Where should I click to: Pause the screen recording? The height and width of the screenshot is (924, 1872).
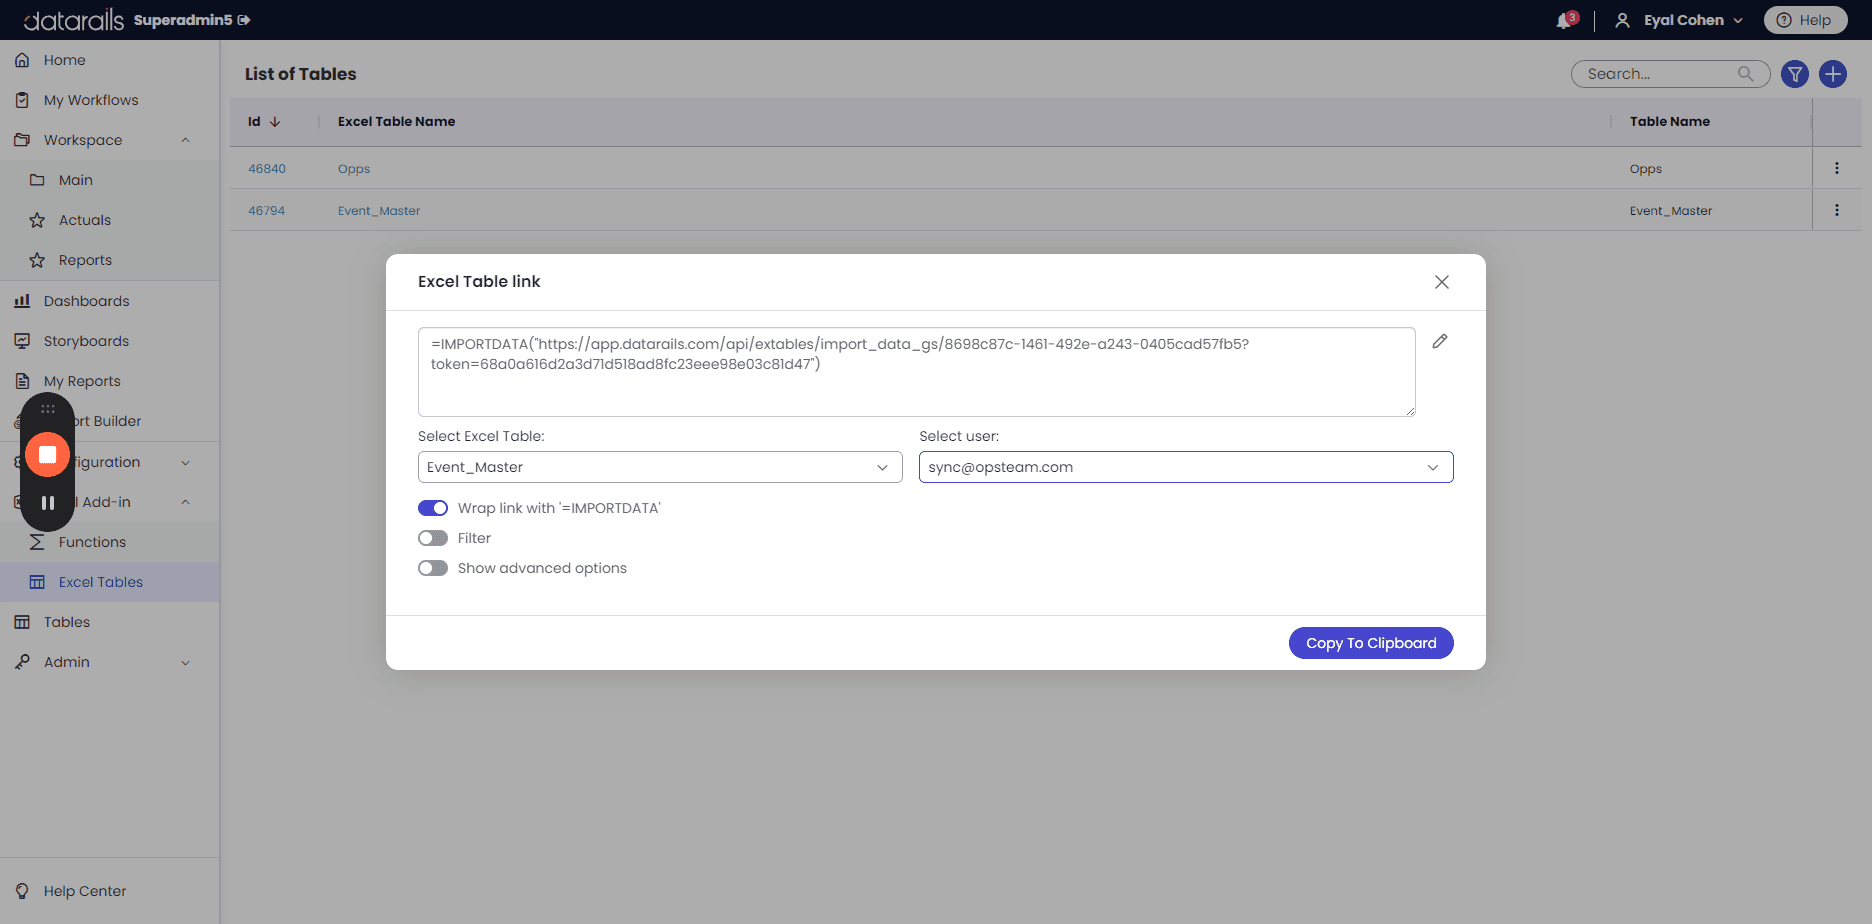point(47,503)
